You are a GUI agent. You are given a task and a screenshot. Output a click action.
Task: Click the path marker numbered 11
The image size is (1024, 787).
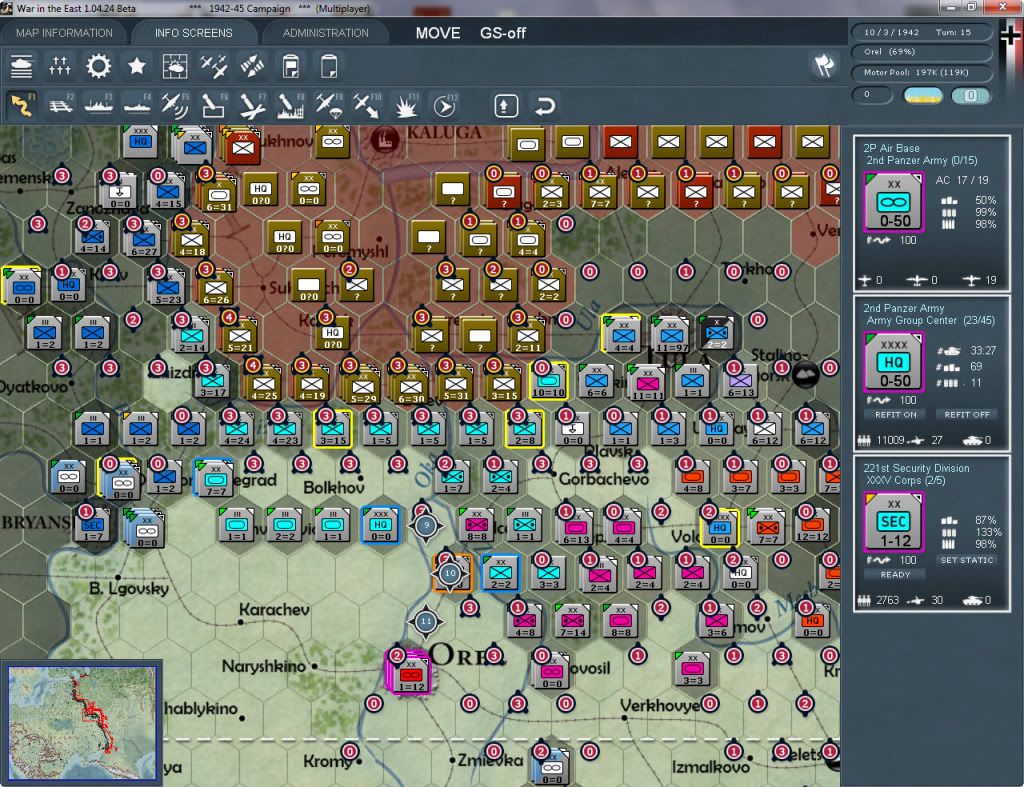tap(426, 621)
